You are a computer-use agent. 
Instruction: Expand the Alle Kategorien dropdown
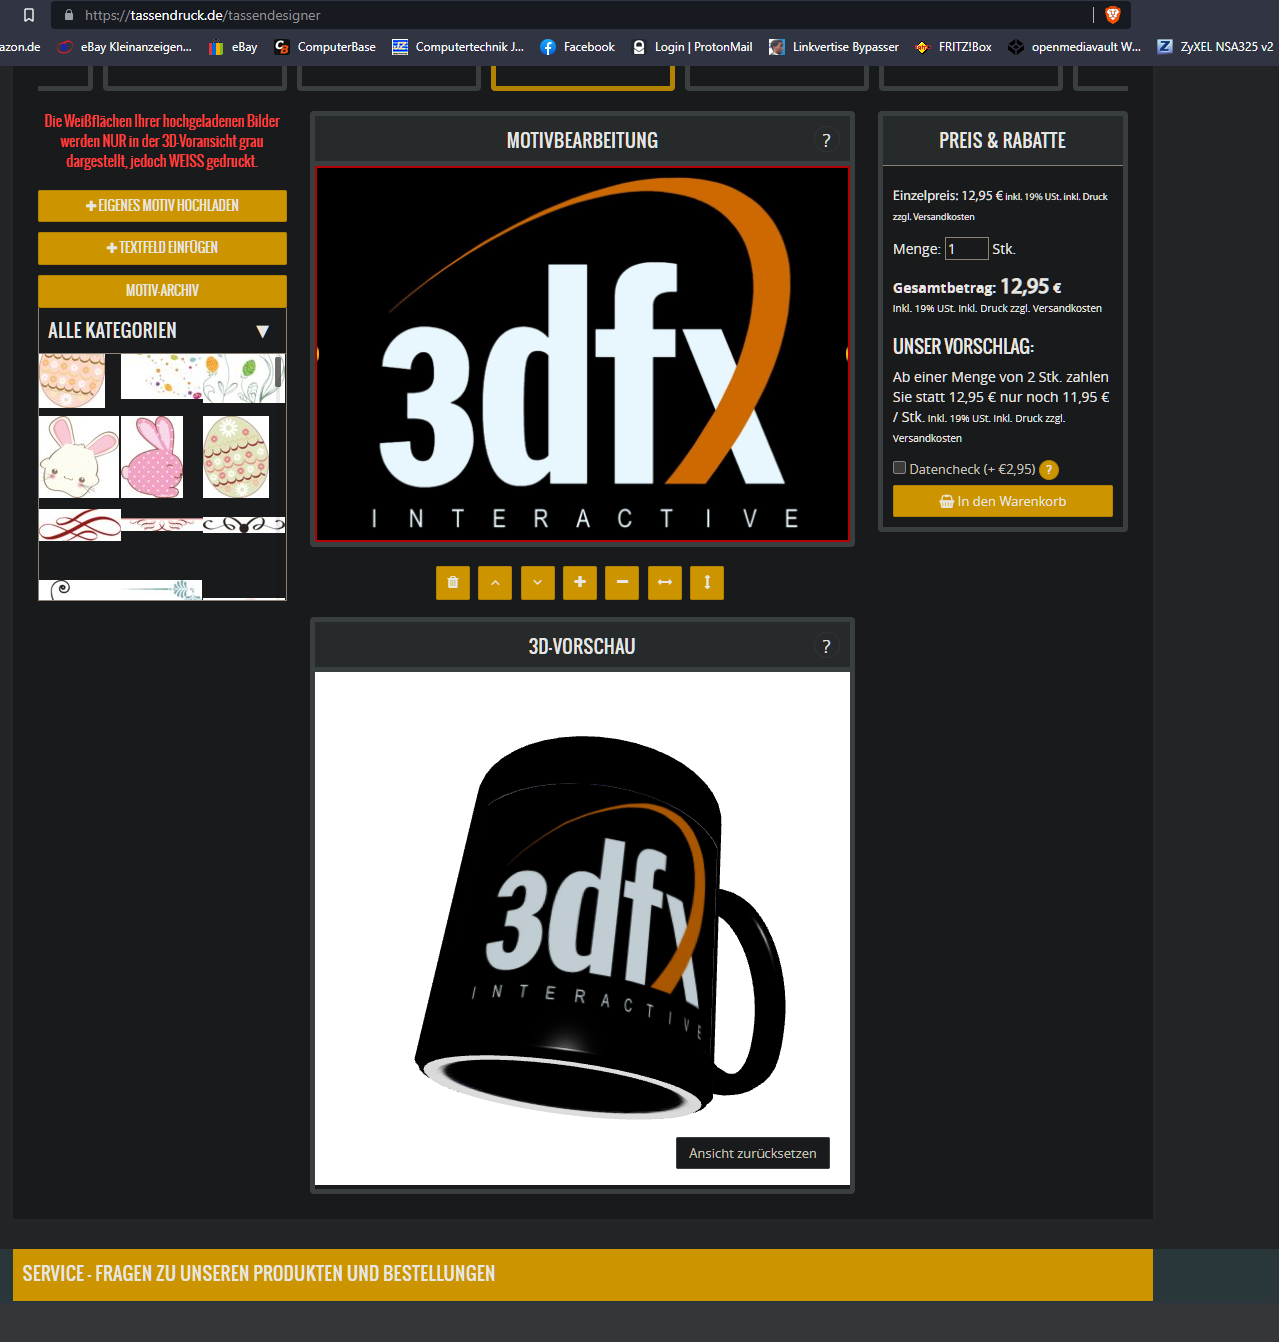point(162,330)
